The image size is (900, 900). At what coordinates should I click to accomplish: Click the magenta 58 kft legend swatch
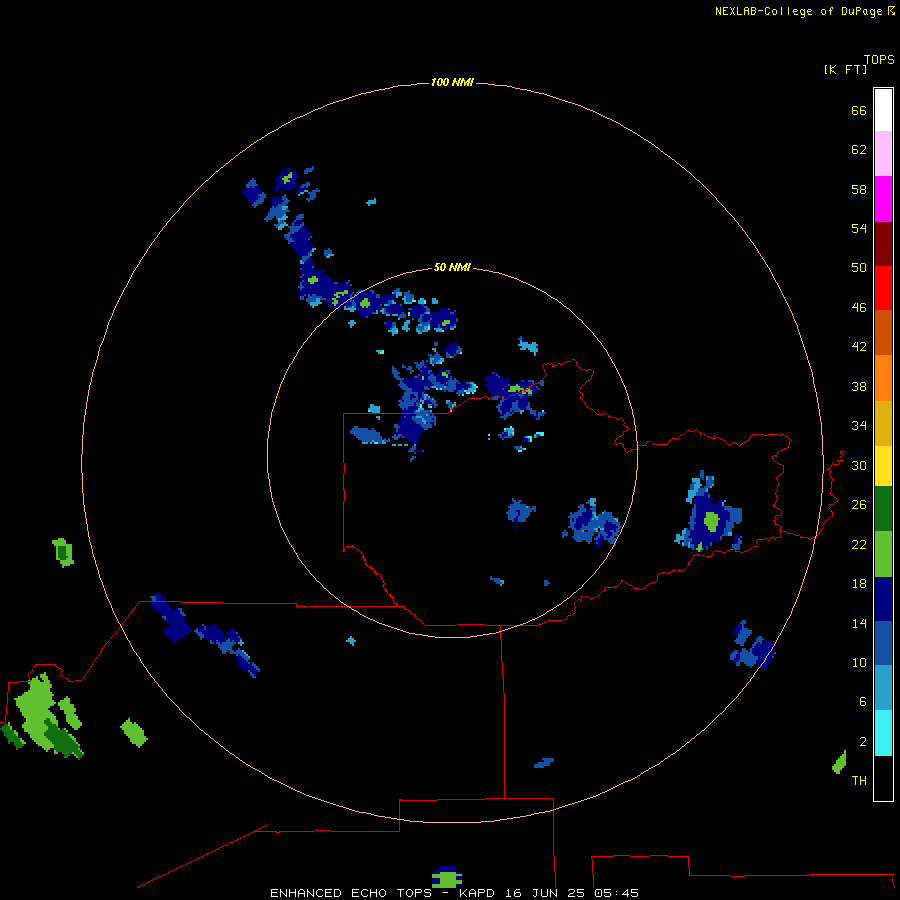[x=883, y=199]
